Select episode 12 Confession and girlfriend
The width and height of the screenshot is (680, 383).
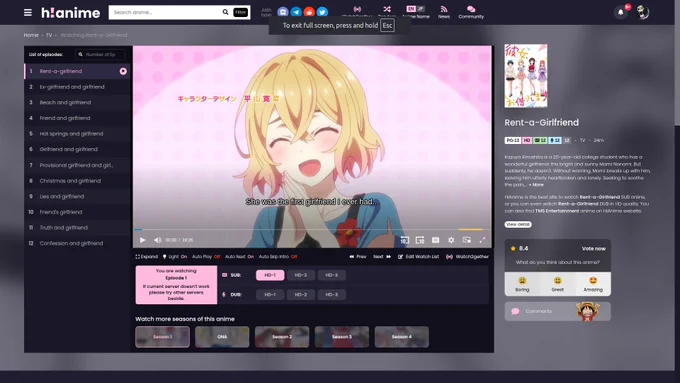[x=77, y=243]
